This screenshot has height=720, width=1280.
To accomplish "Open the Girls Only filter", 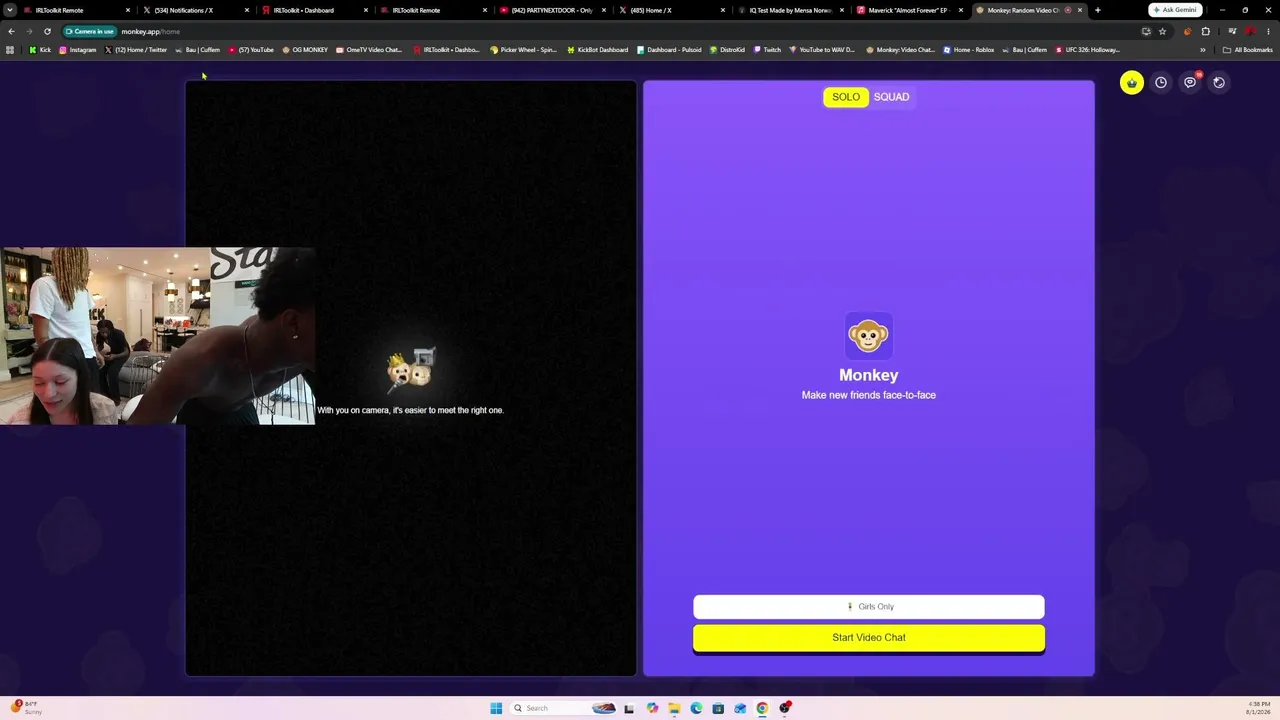I will 869,607.
